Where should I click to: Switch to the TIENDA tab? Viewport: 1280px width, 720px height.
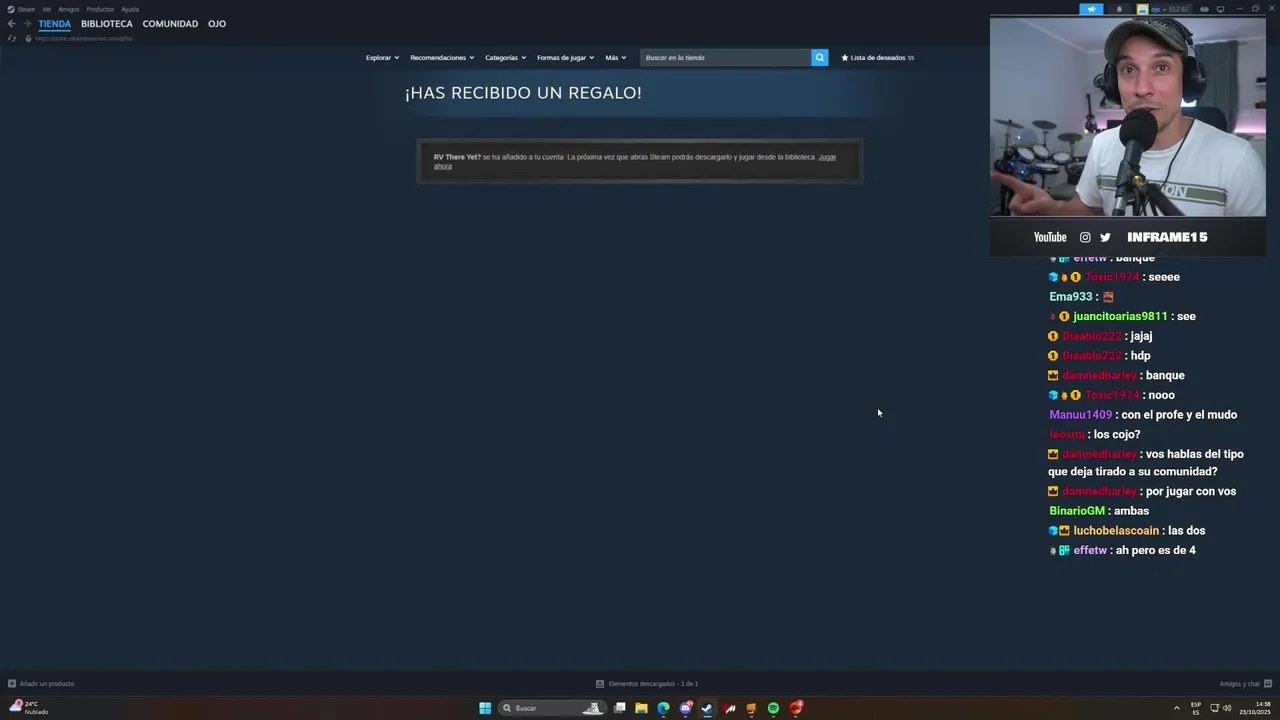(x=55, y=24)
